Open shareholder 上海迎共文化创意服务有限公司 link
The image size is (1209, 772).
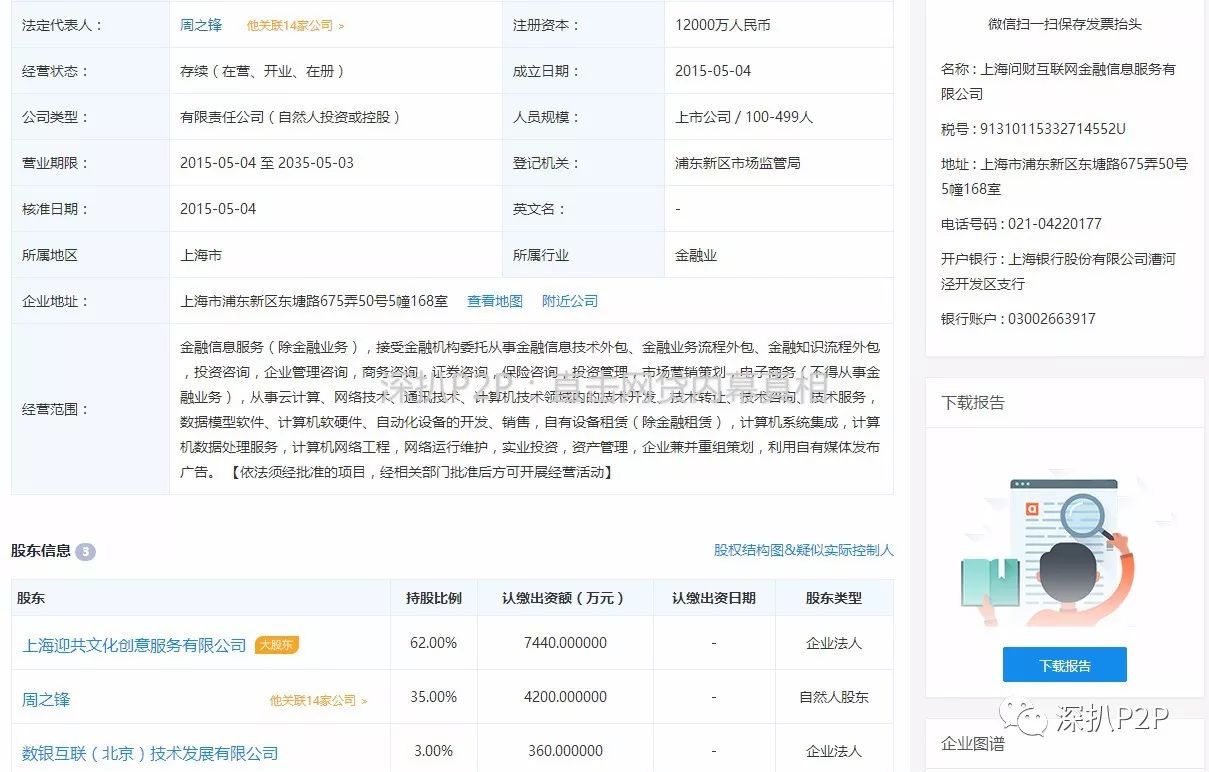coord(134,645)
